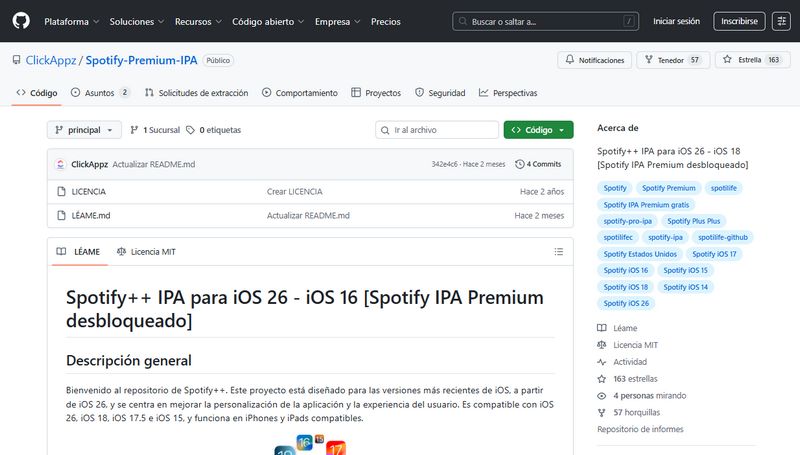Click the Spotify iOS 16 tag
Viewport: 800px width, 455px height.
coord(626,270)
